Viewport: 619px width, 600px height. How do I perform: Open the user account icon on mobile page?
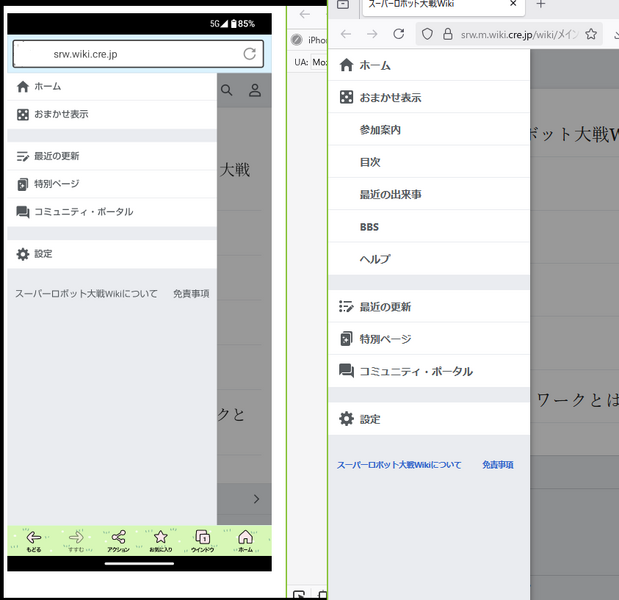click(255, 91)
